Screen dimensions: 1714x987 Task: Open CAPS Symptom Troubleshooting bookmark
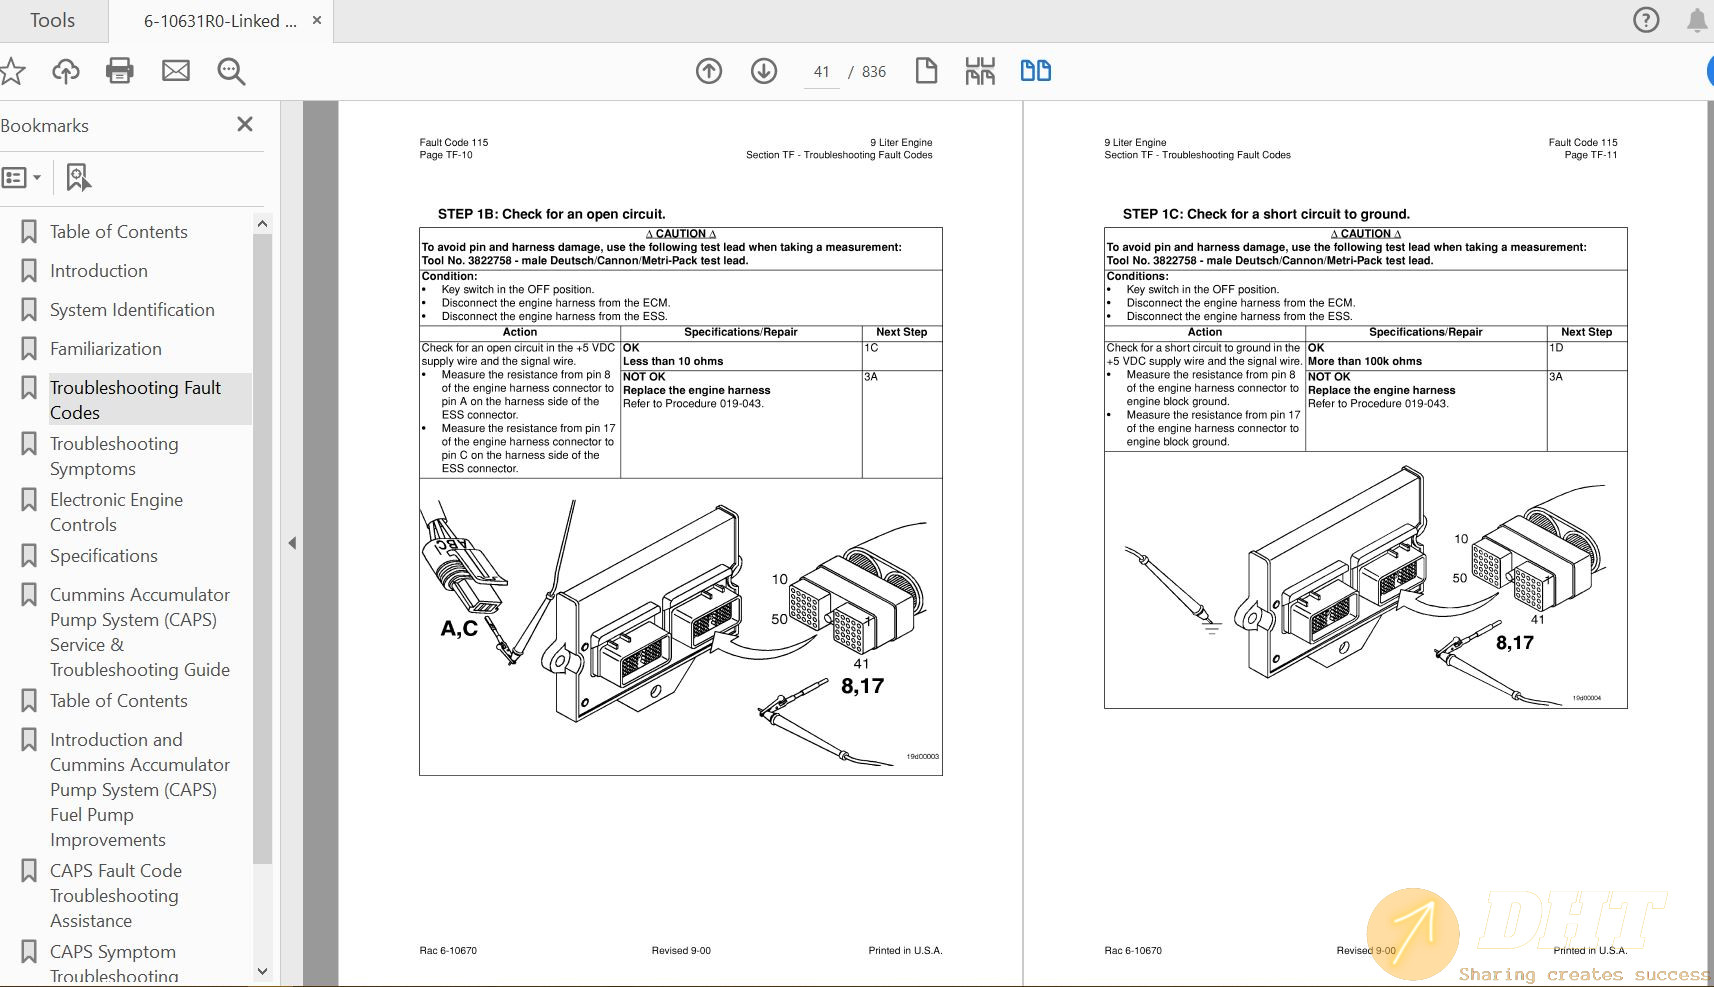113,963
